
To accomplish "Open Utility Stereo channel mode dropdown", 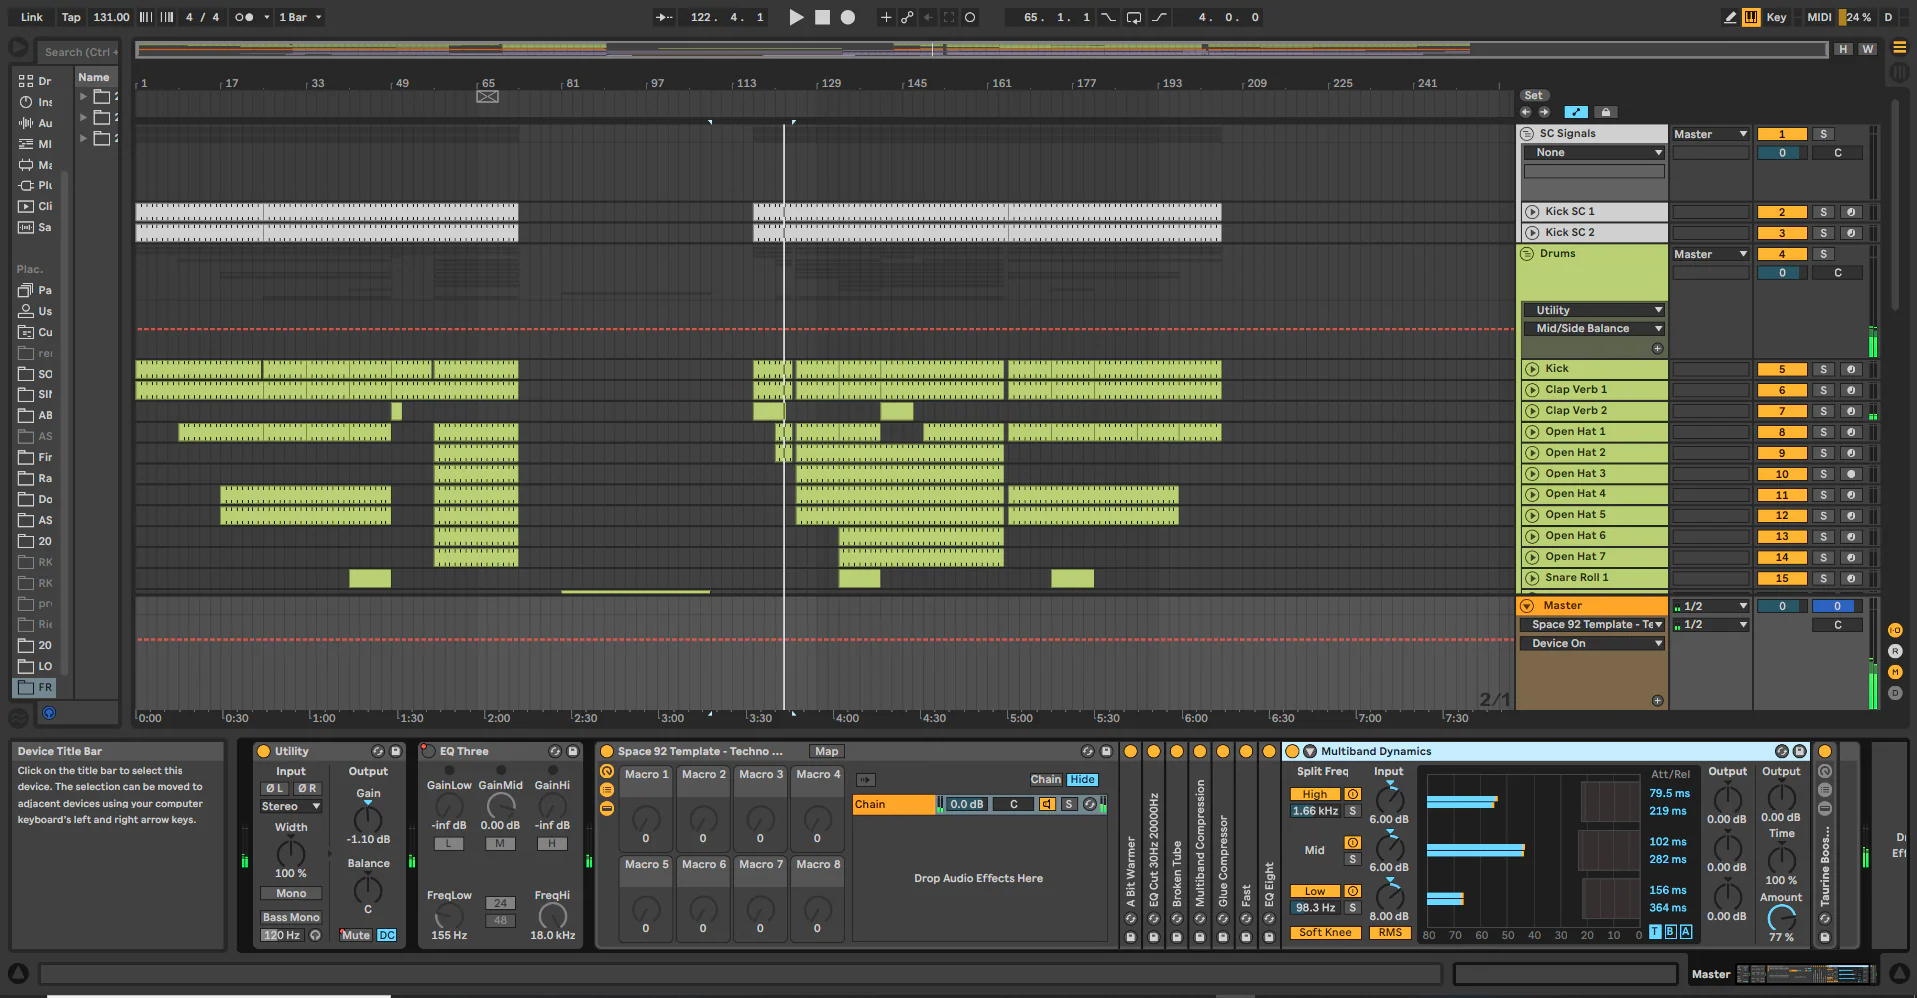I will (x=290, y=806).
